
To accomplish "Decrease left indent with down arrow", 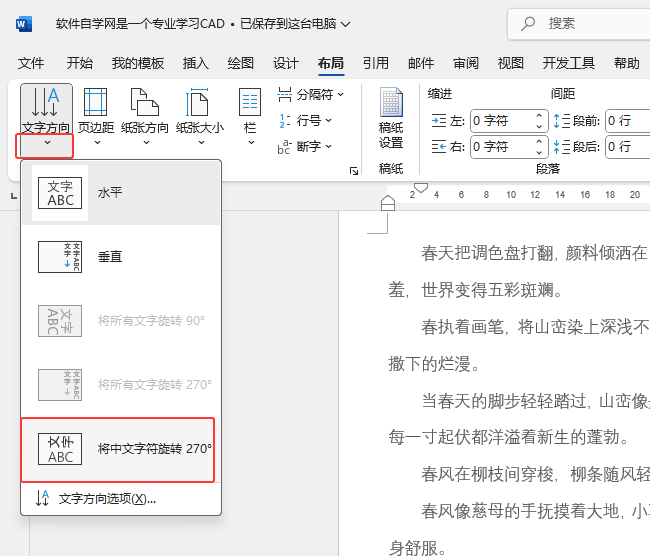I will pyautogui.click(x=539, y=126).
